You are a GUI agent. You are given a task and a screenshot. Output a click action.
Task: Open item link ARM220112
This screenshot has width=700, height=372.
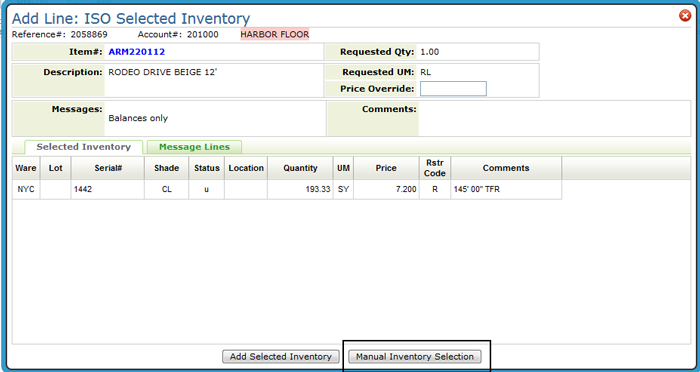137,52
